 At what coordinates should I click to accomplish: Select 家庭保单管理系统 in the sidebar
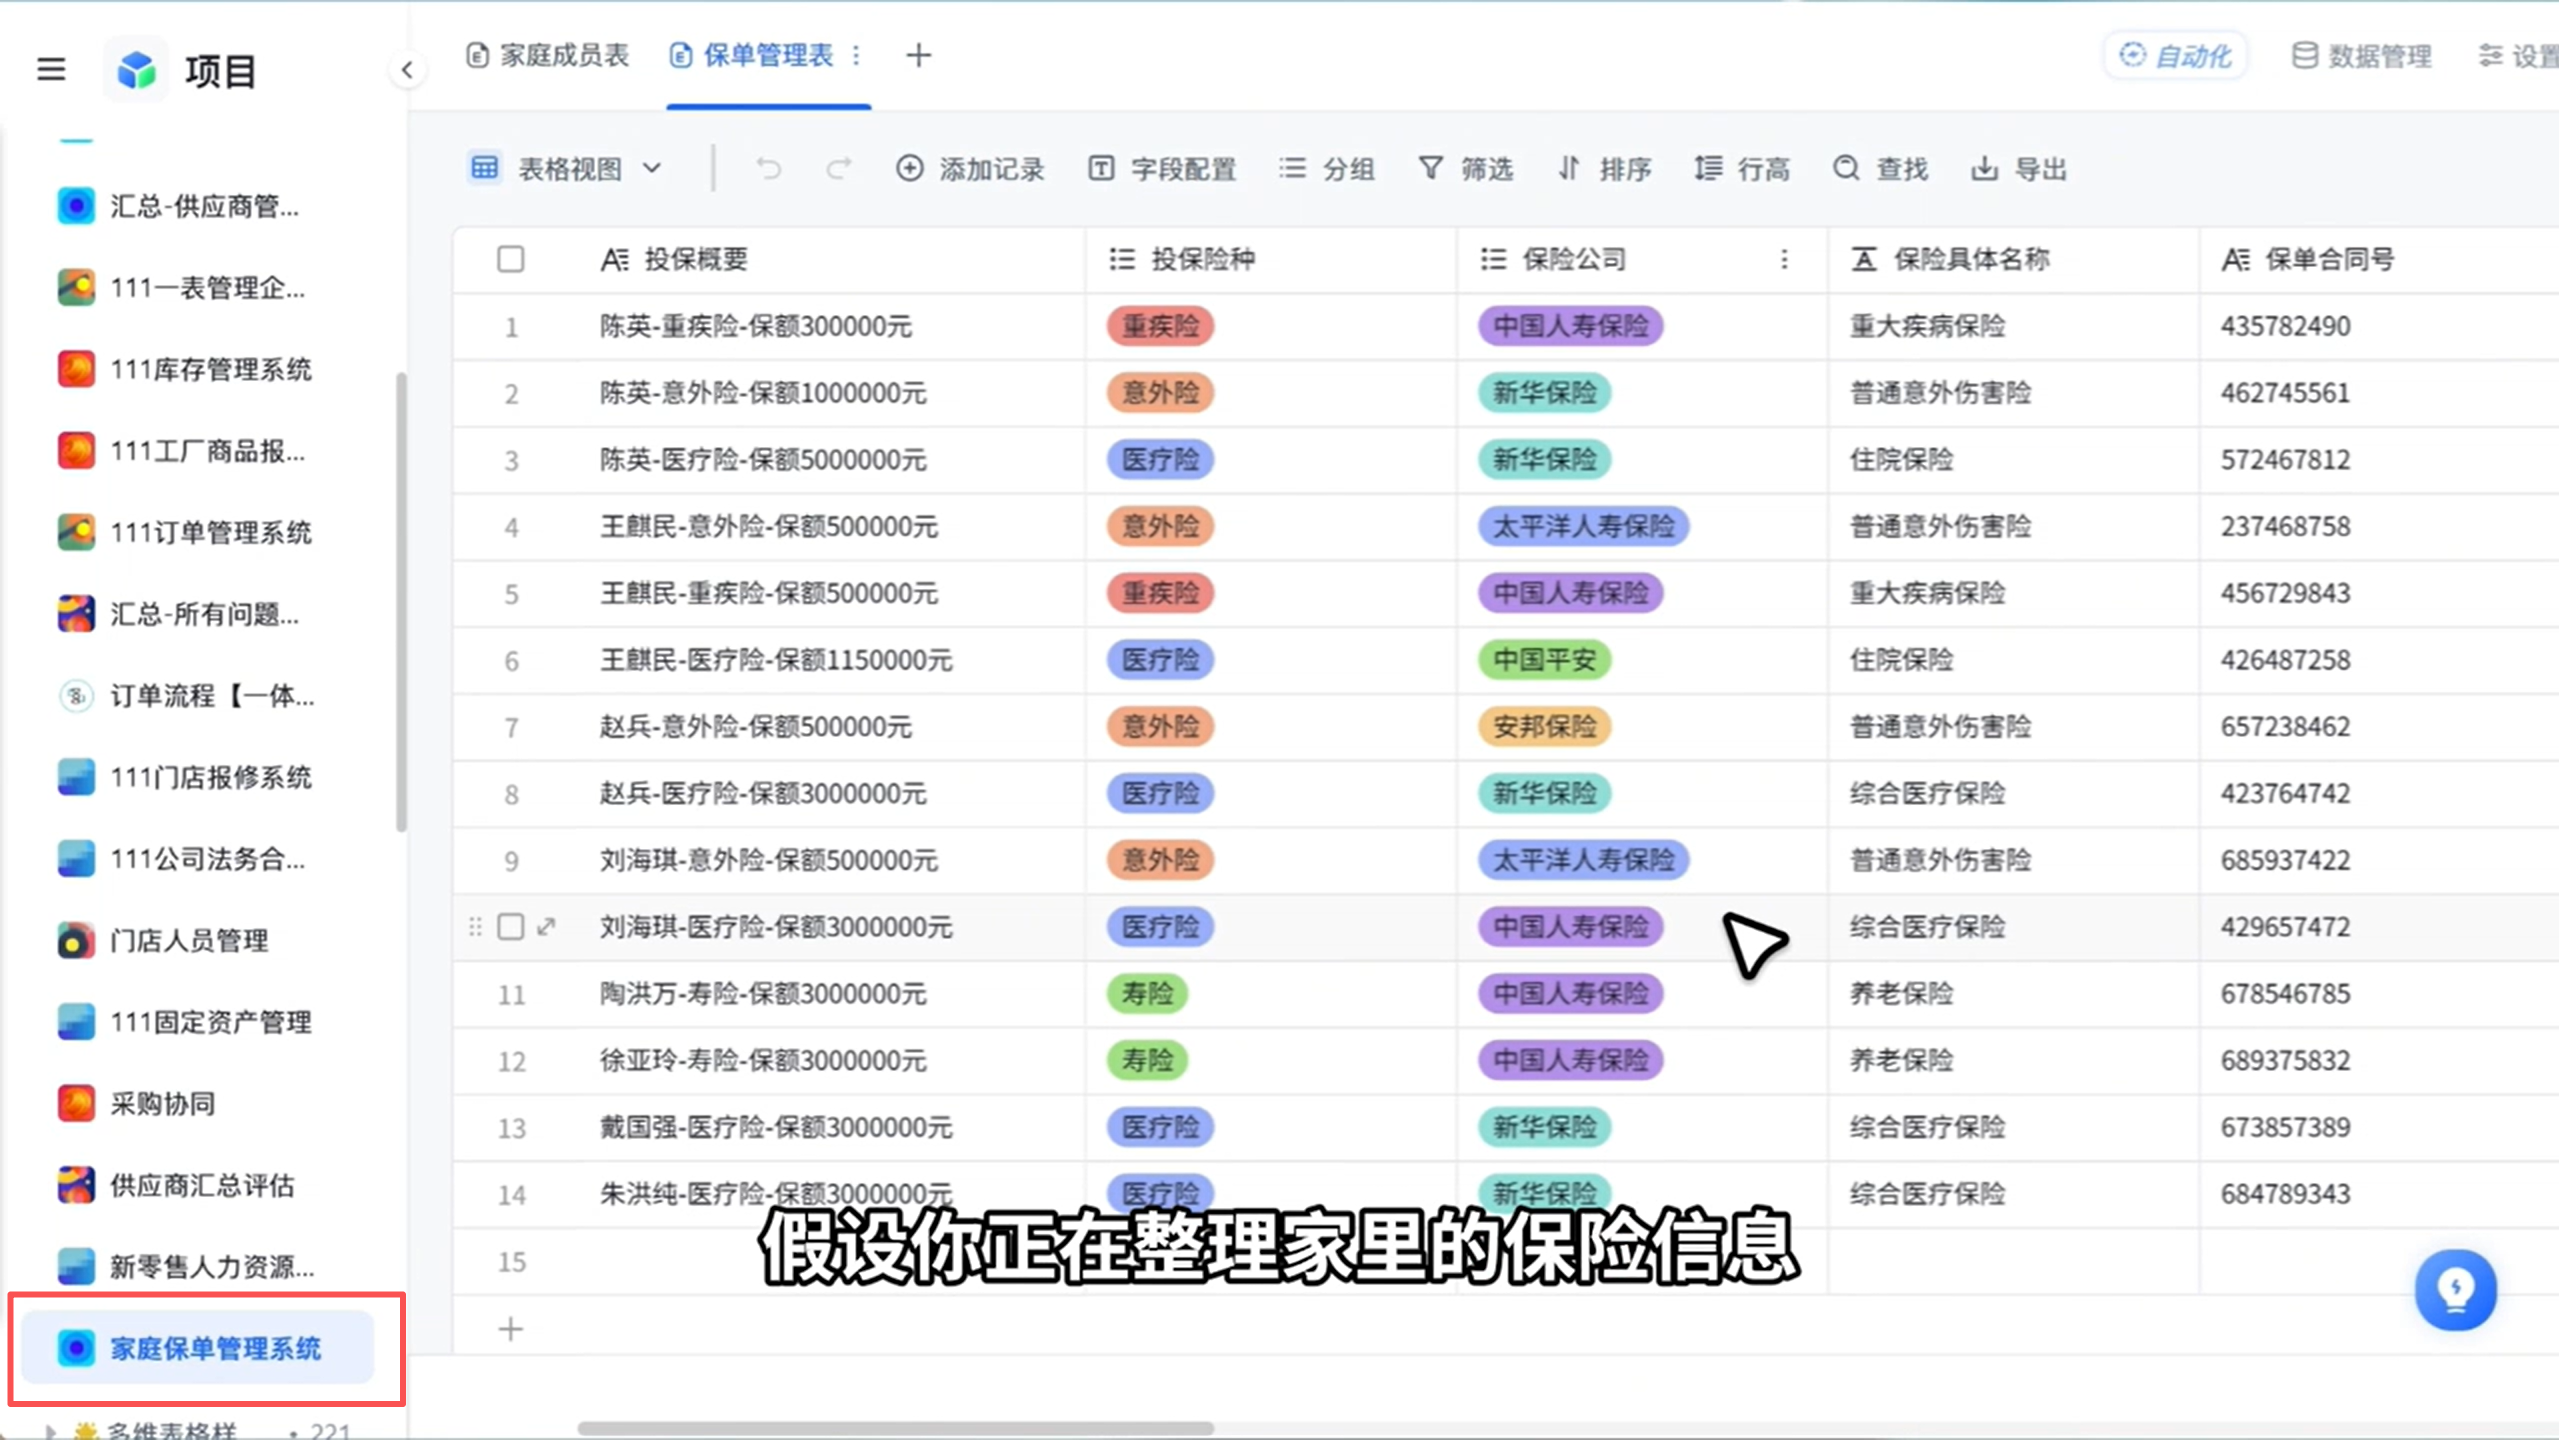[x=198, y=1348]
